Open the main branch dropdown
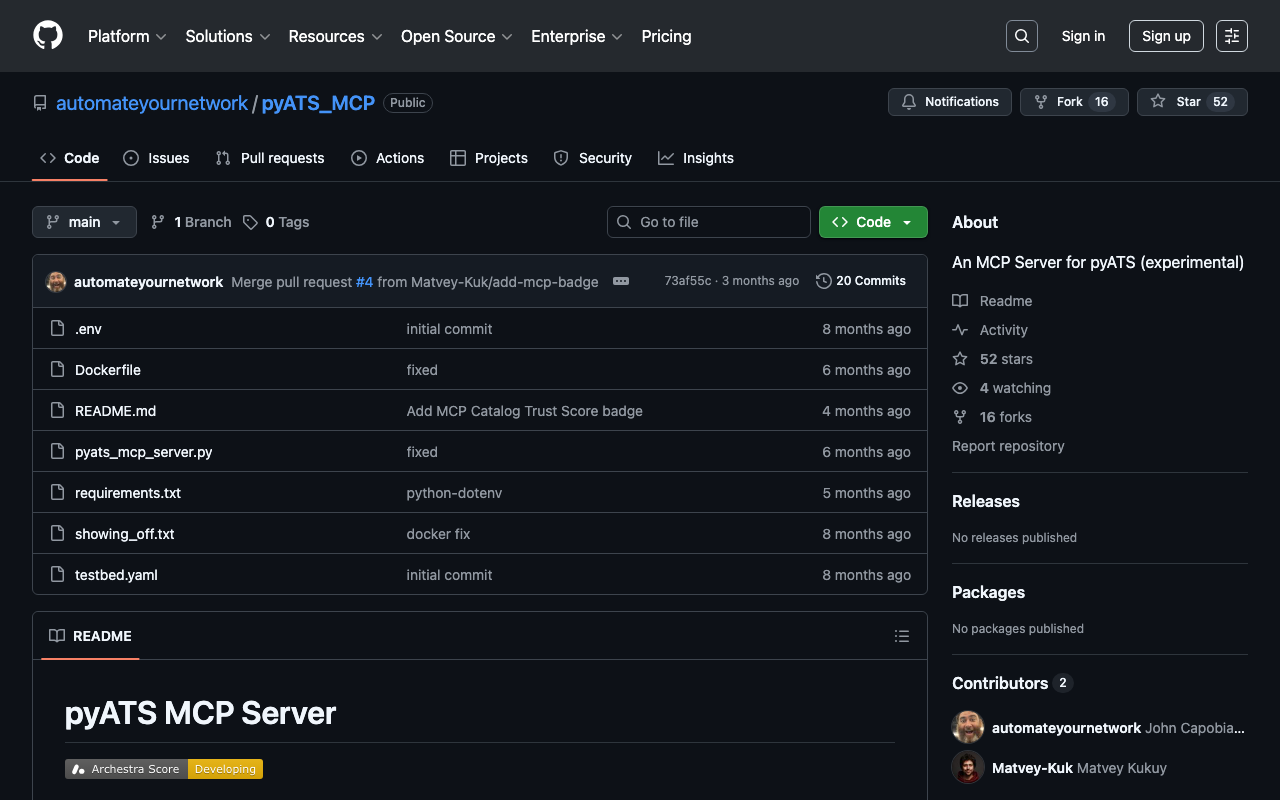Screen dimensions: 1280x800 [84, 222]
